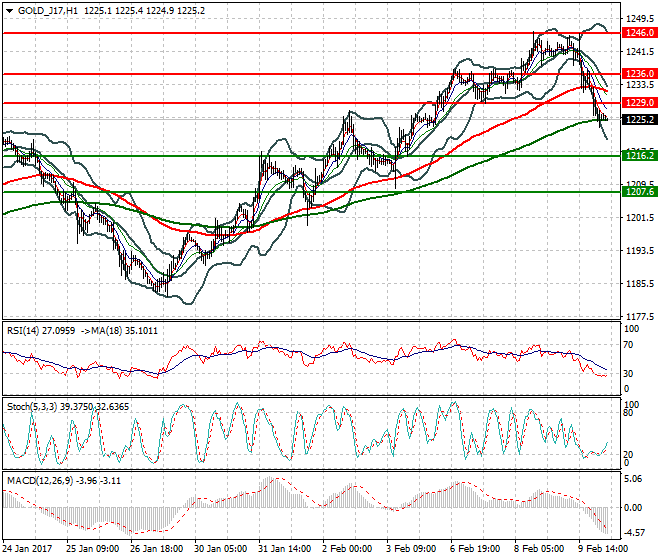Click the current price label 1225.2

pyautogui.click(x=639, y=120)
